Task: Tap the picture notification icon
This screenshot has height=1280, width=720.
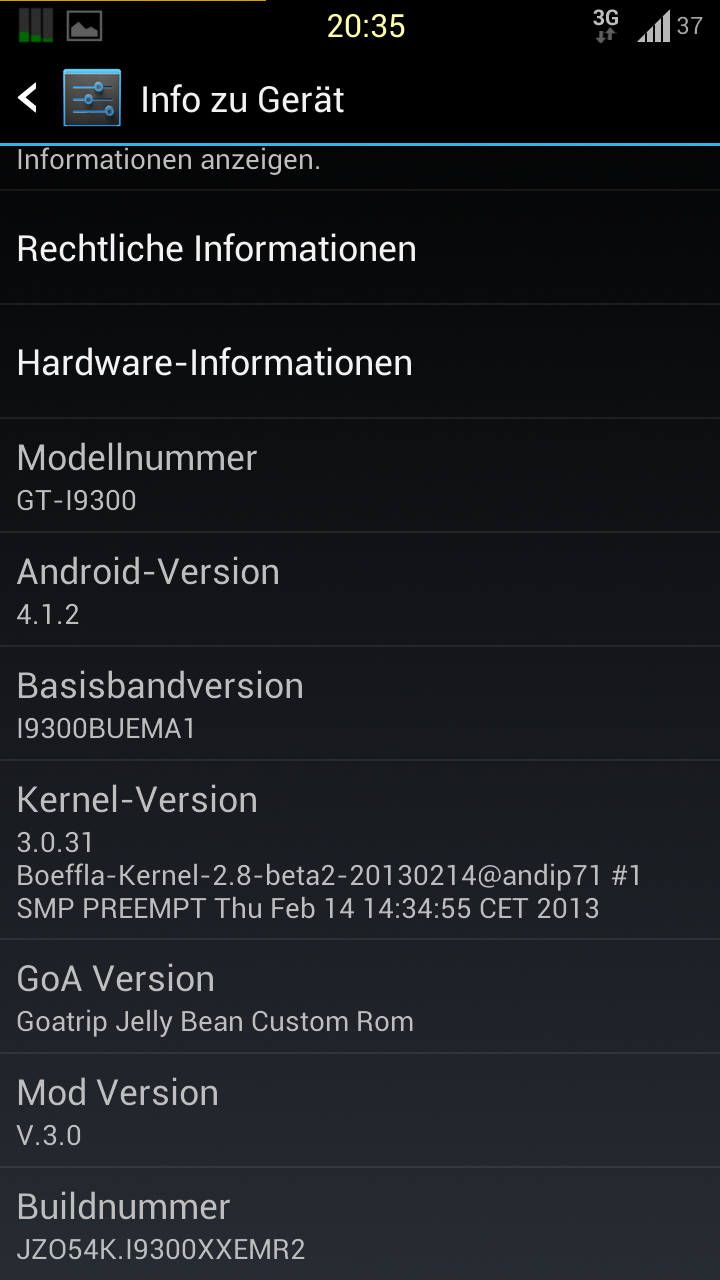Action: click(84, 26)
